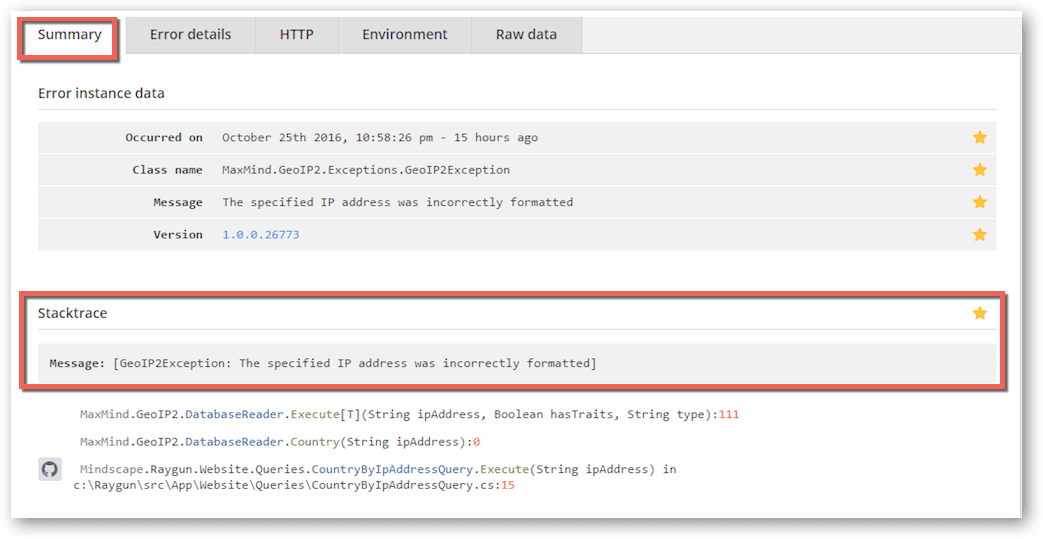Click the stacktrace Message: [GeoIP2Exception...] line

click(x=323, y=363)
